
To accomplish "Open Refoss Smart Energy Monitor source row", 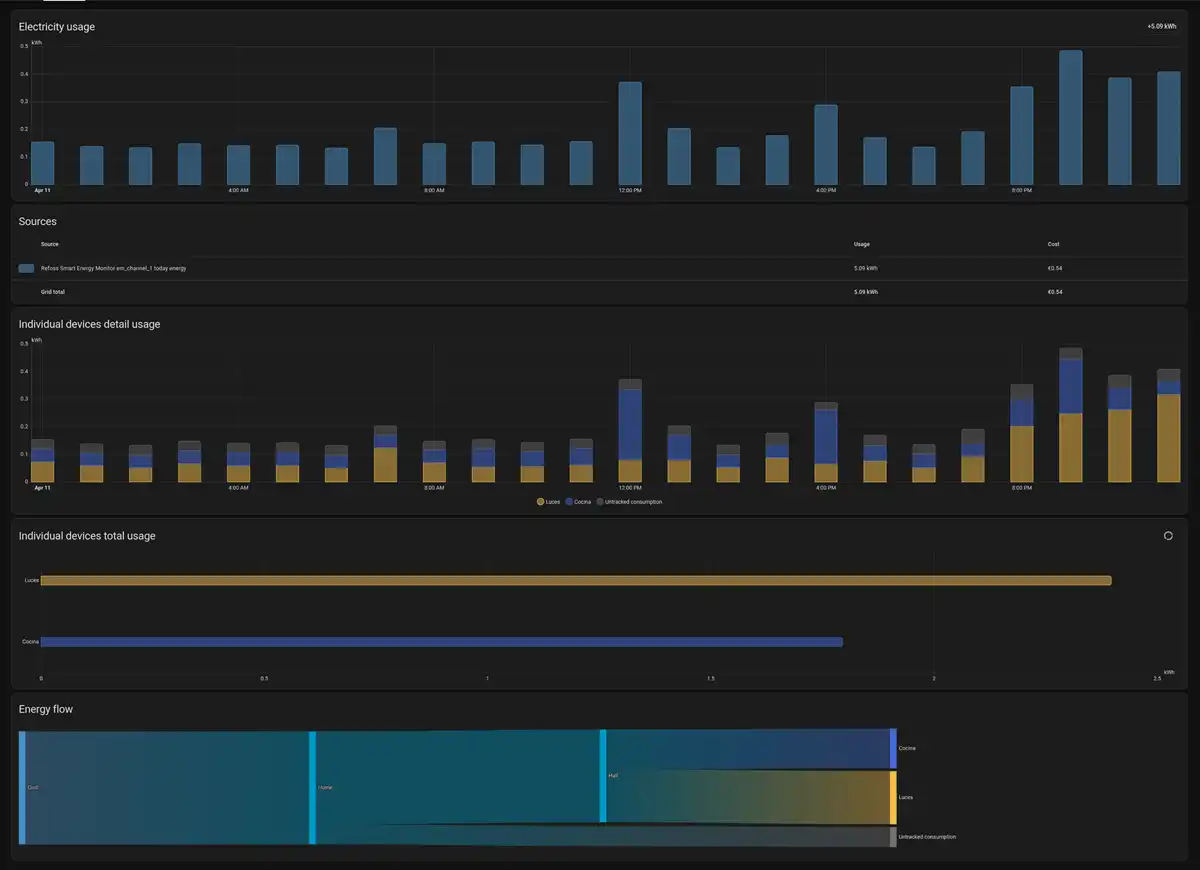I will tap(113, 268).
